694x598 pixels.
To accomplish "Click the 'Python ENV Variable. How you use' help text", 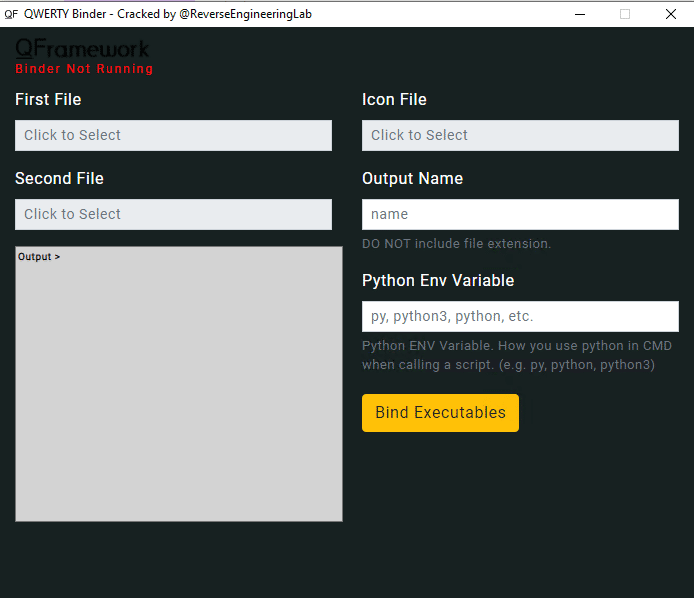I will (517, 355).
